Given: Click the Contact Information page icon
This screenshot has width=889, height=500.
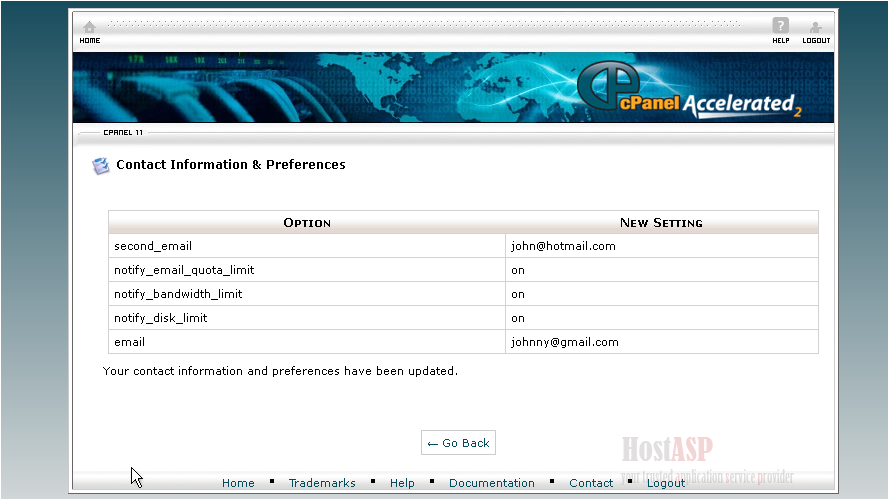Looking at the screenshot, I should [x=101, y=166].
